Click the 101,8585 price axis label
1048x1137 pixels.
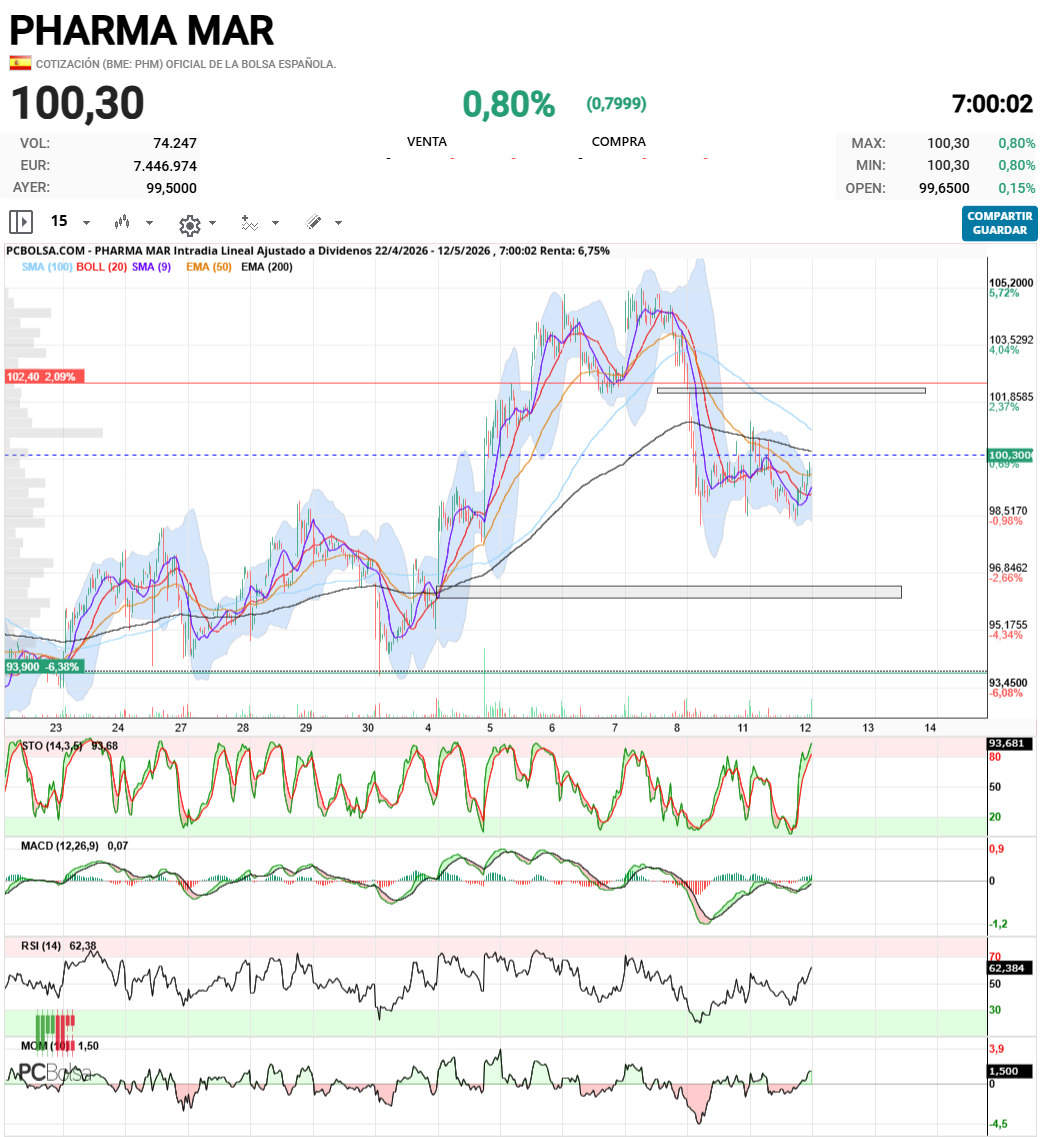(x=1011, y=397)
